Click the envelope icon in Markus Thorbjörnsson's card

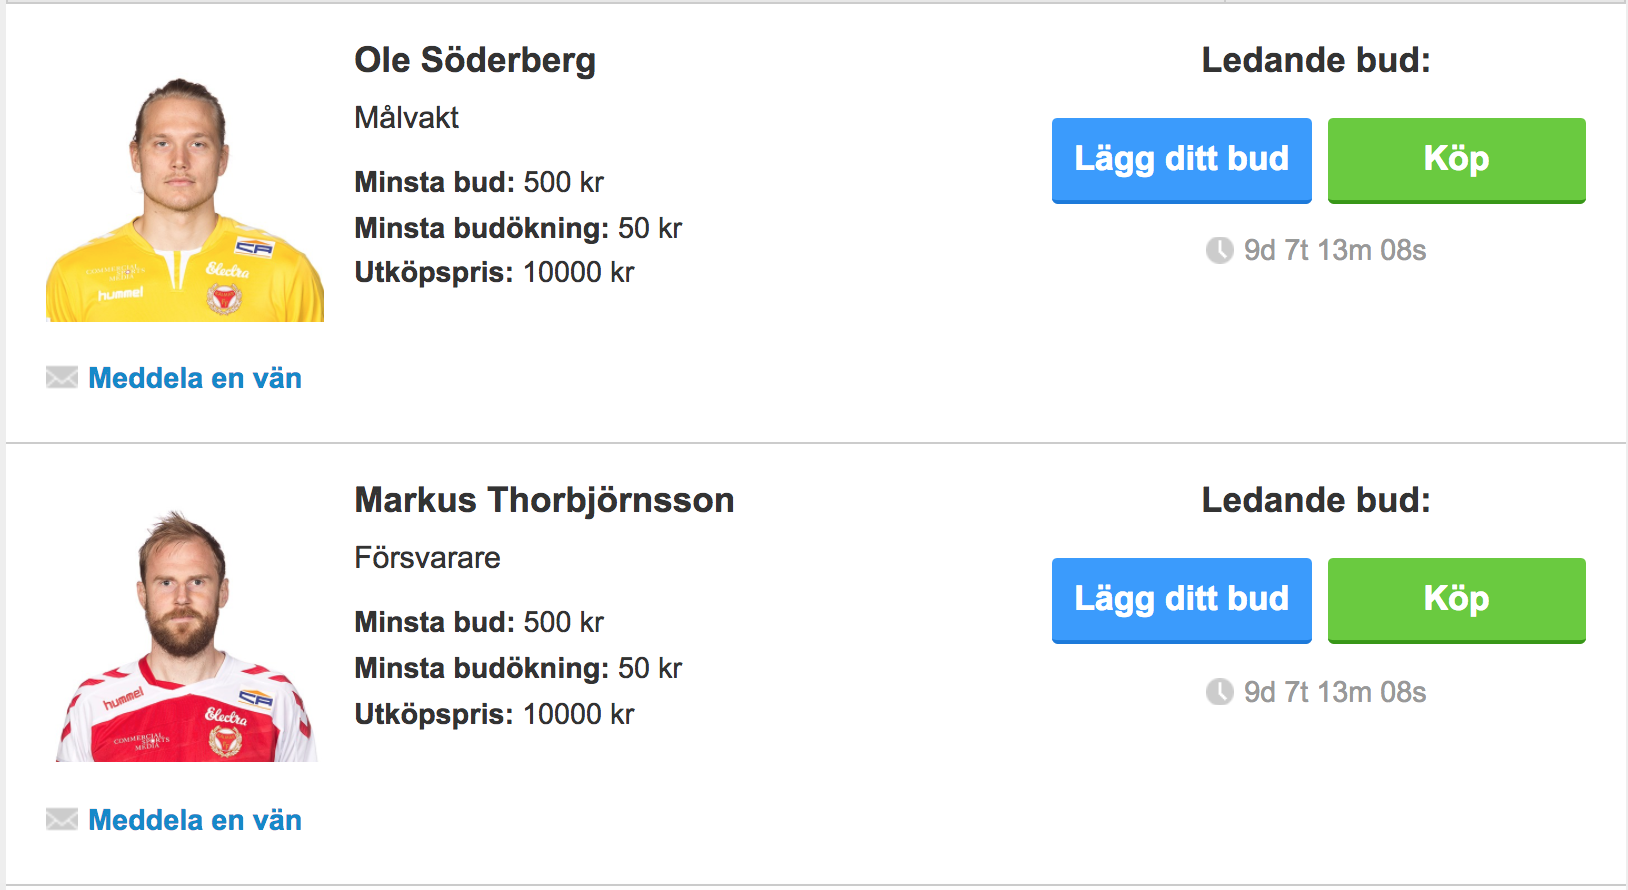(62, 819)
